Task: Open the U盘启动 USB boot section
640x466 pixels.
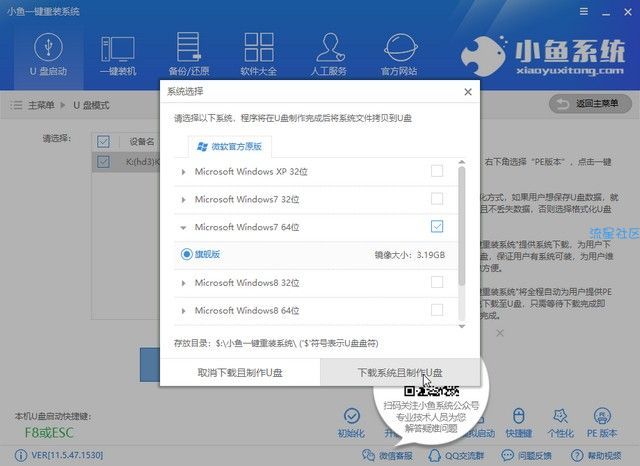Action: pyautogui.click(x=49, y=55)
